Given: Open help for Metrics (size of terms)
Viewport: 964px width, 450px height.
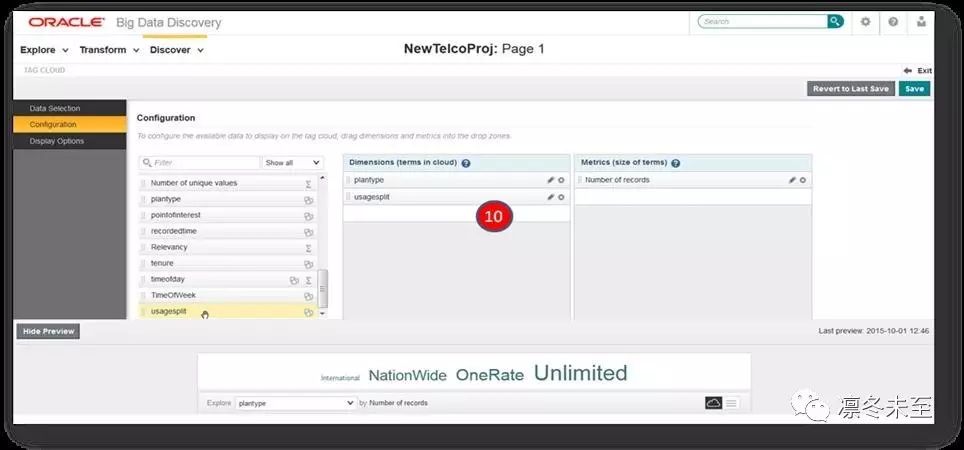Looking at the screenshot, I should click(x=676, y=163).
